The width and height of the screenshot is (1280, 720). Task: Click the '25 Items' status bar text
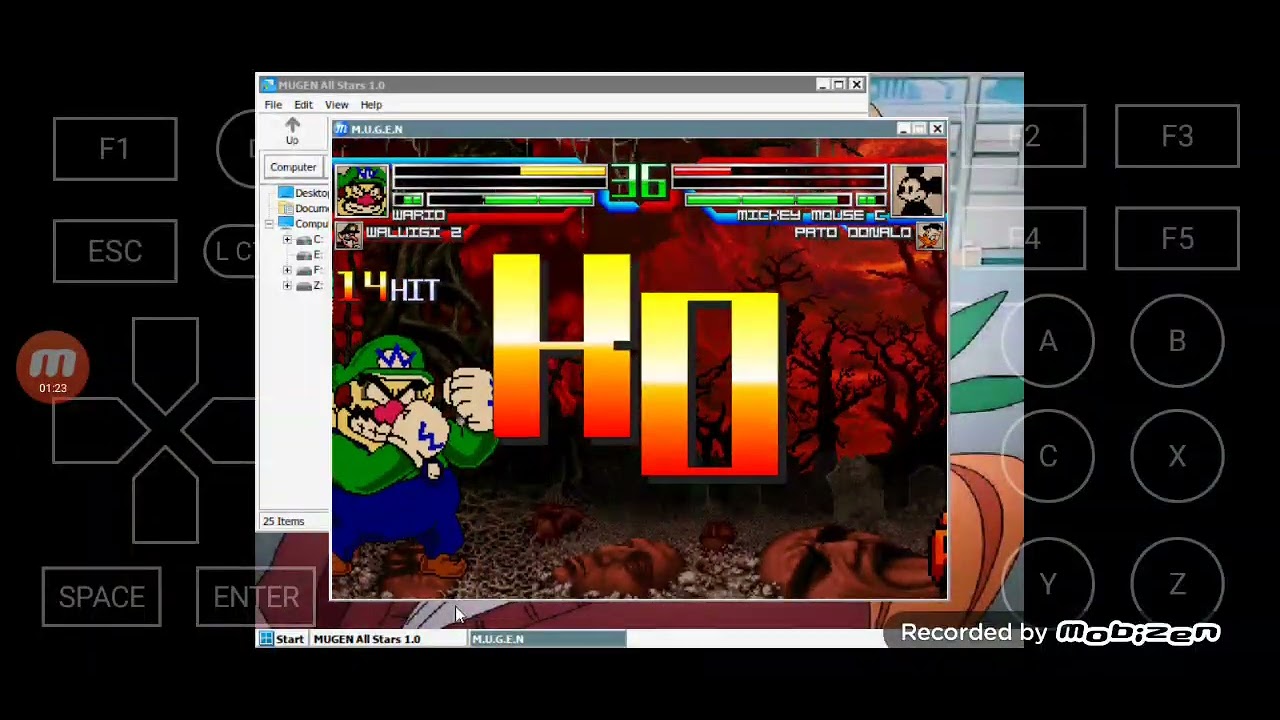pyautogui.click(x=283, y=521)
